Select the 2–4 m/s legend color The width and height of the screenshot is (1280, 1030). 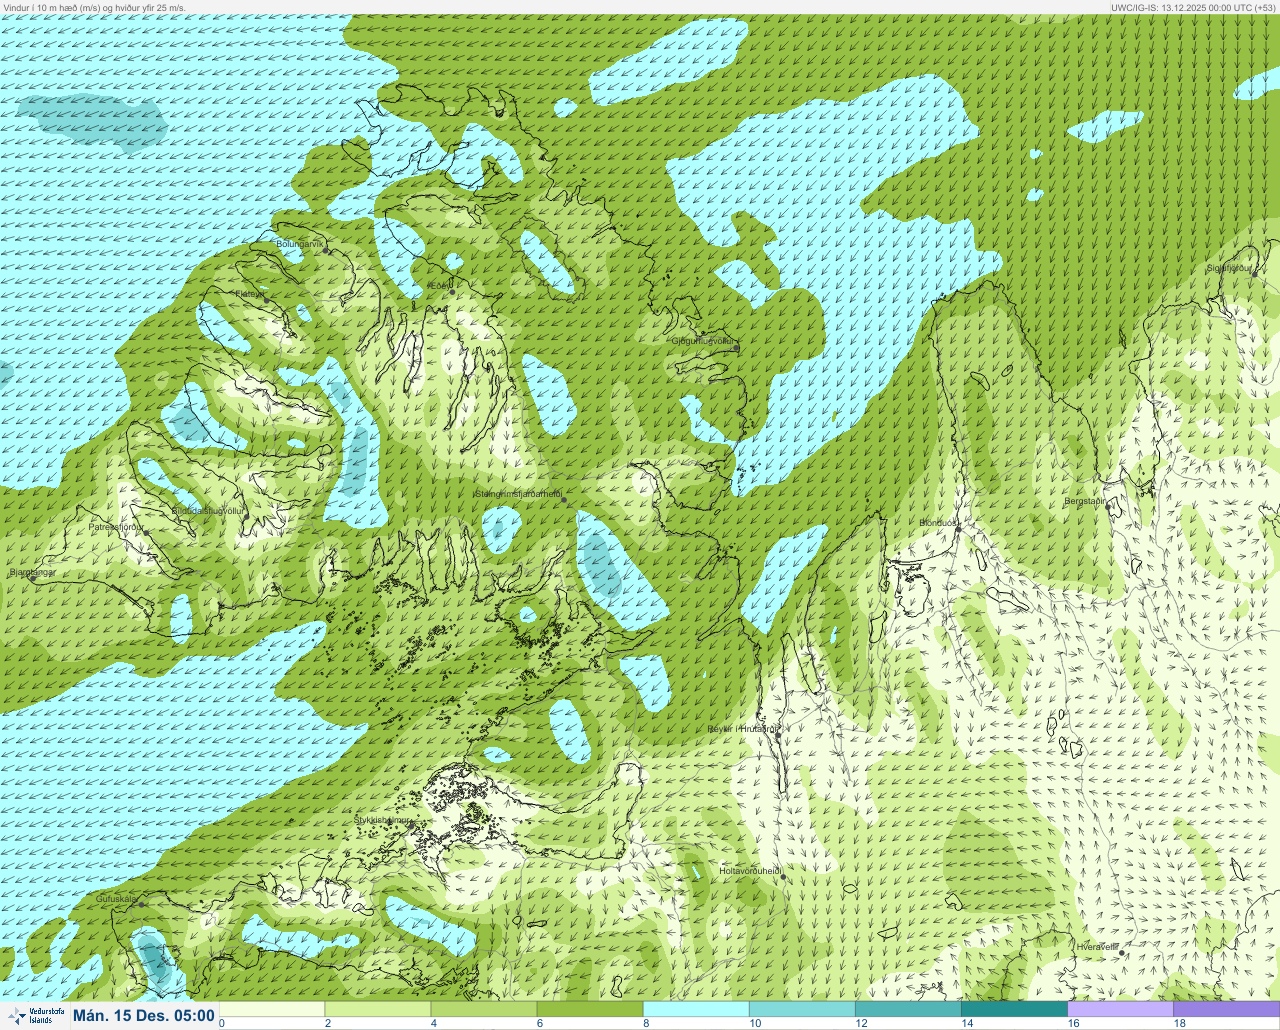(378, 1009)
